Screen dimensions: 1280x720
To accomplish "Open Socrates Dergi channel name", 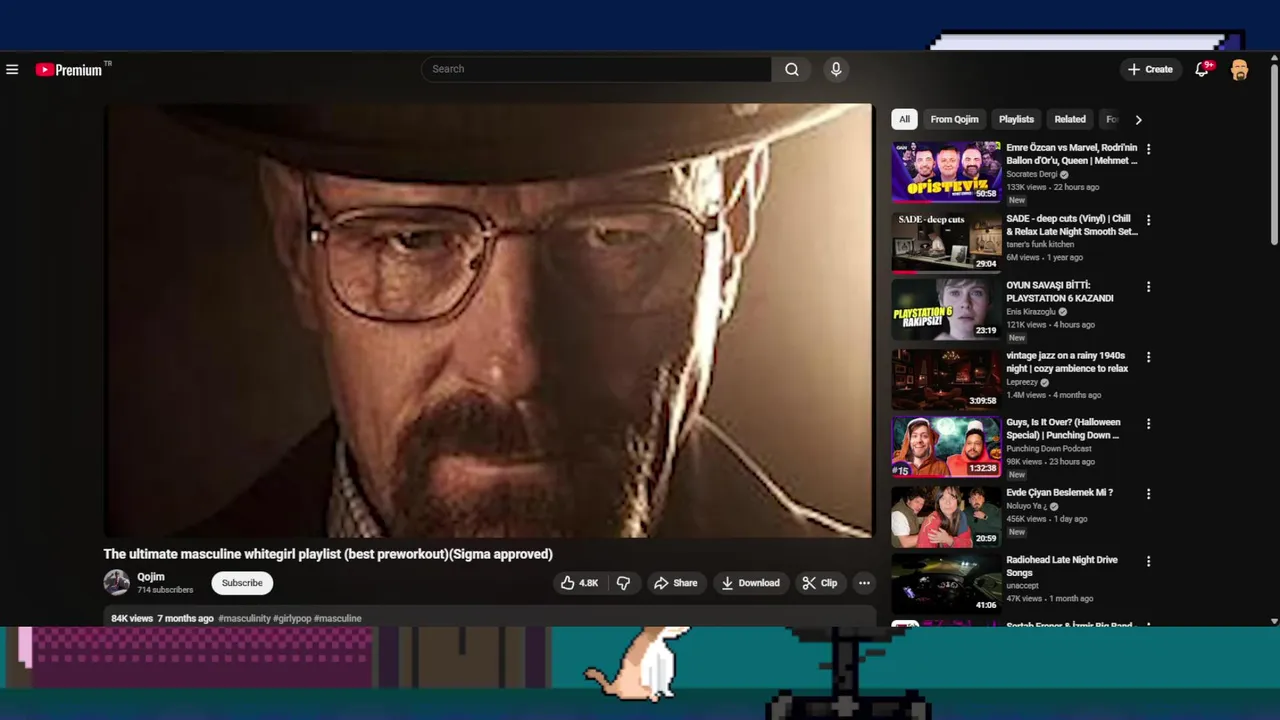I will coord(1031,174).
